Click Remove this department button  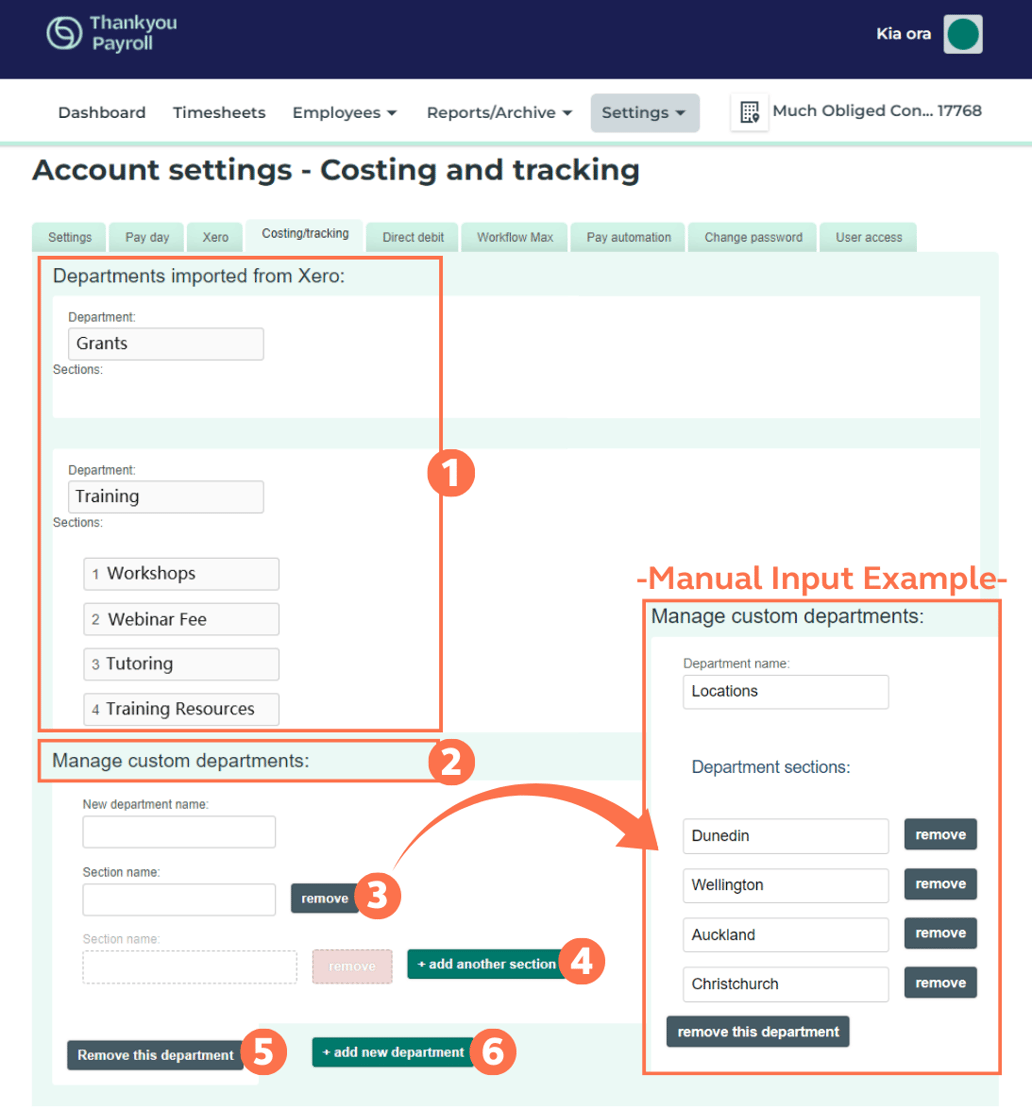click(155, 1052)
